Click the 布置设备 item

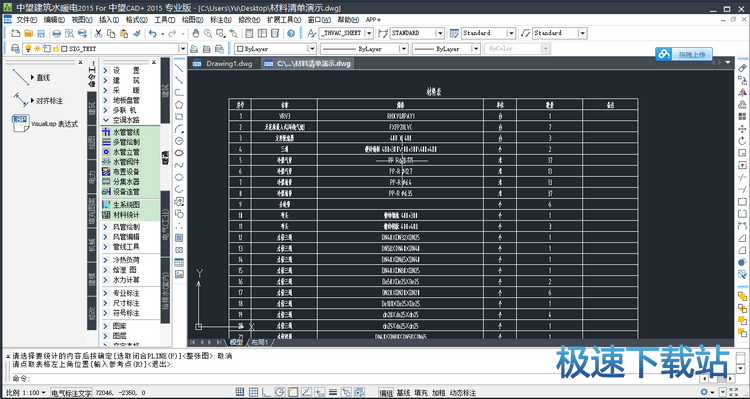[121, 172]
